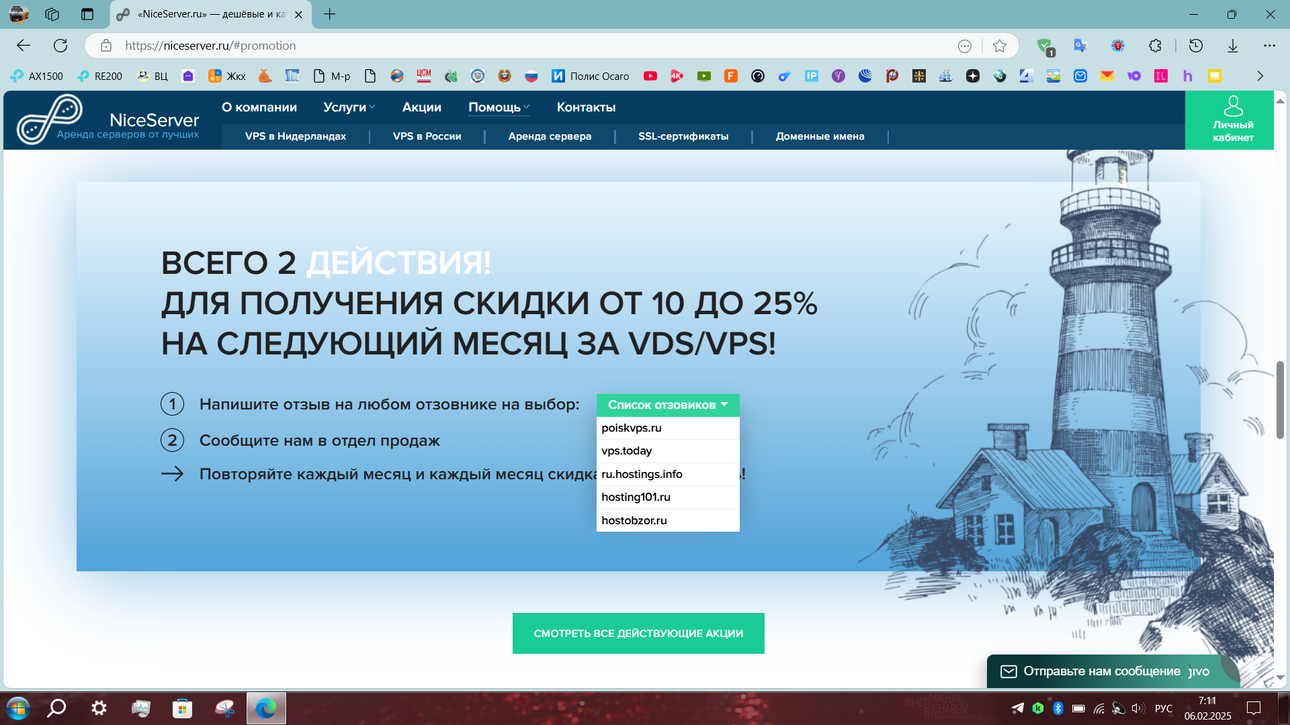Open the ВЦ bookmark

[x=153, y=76]
